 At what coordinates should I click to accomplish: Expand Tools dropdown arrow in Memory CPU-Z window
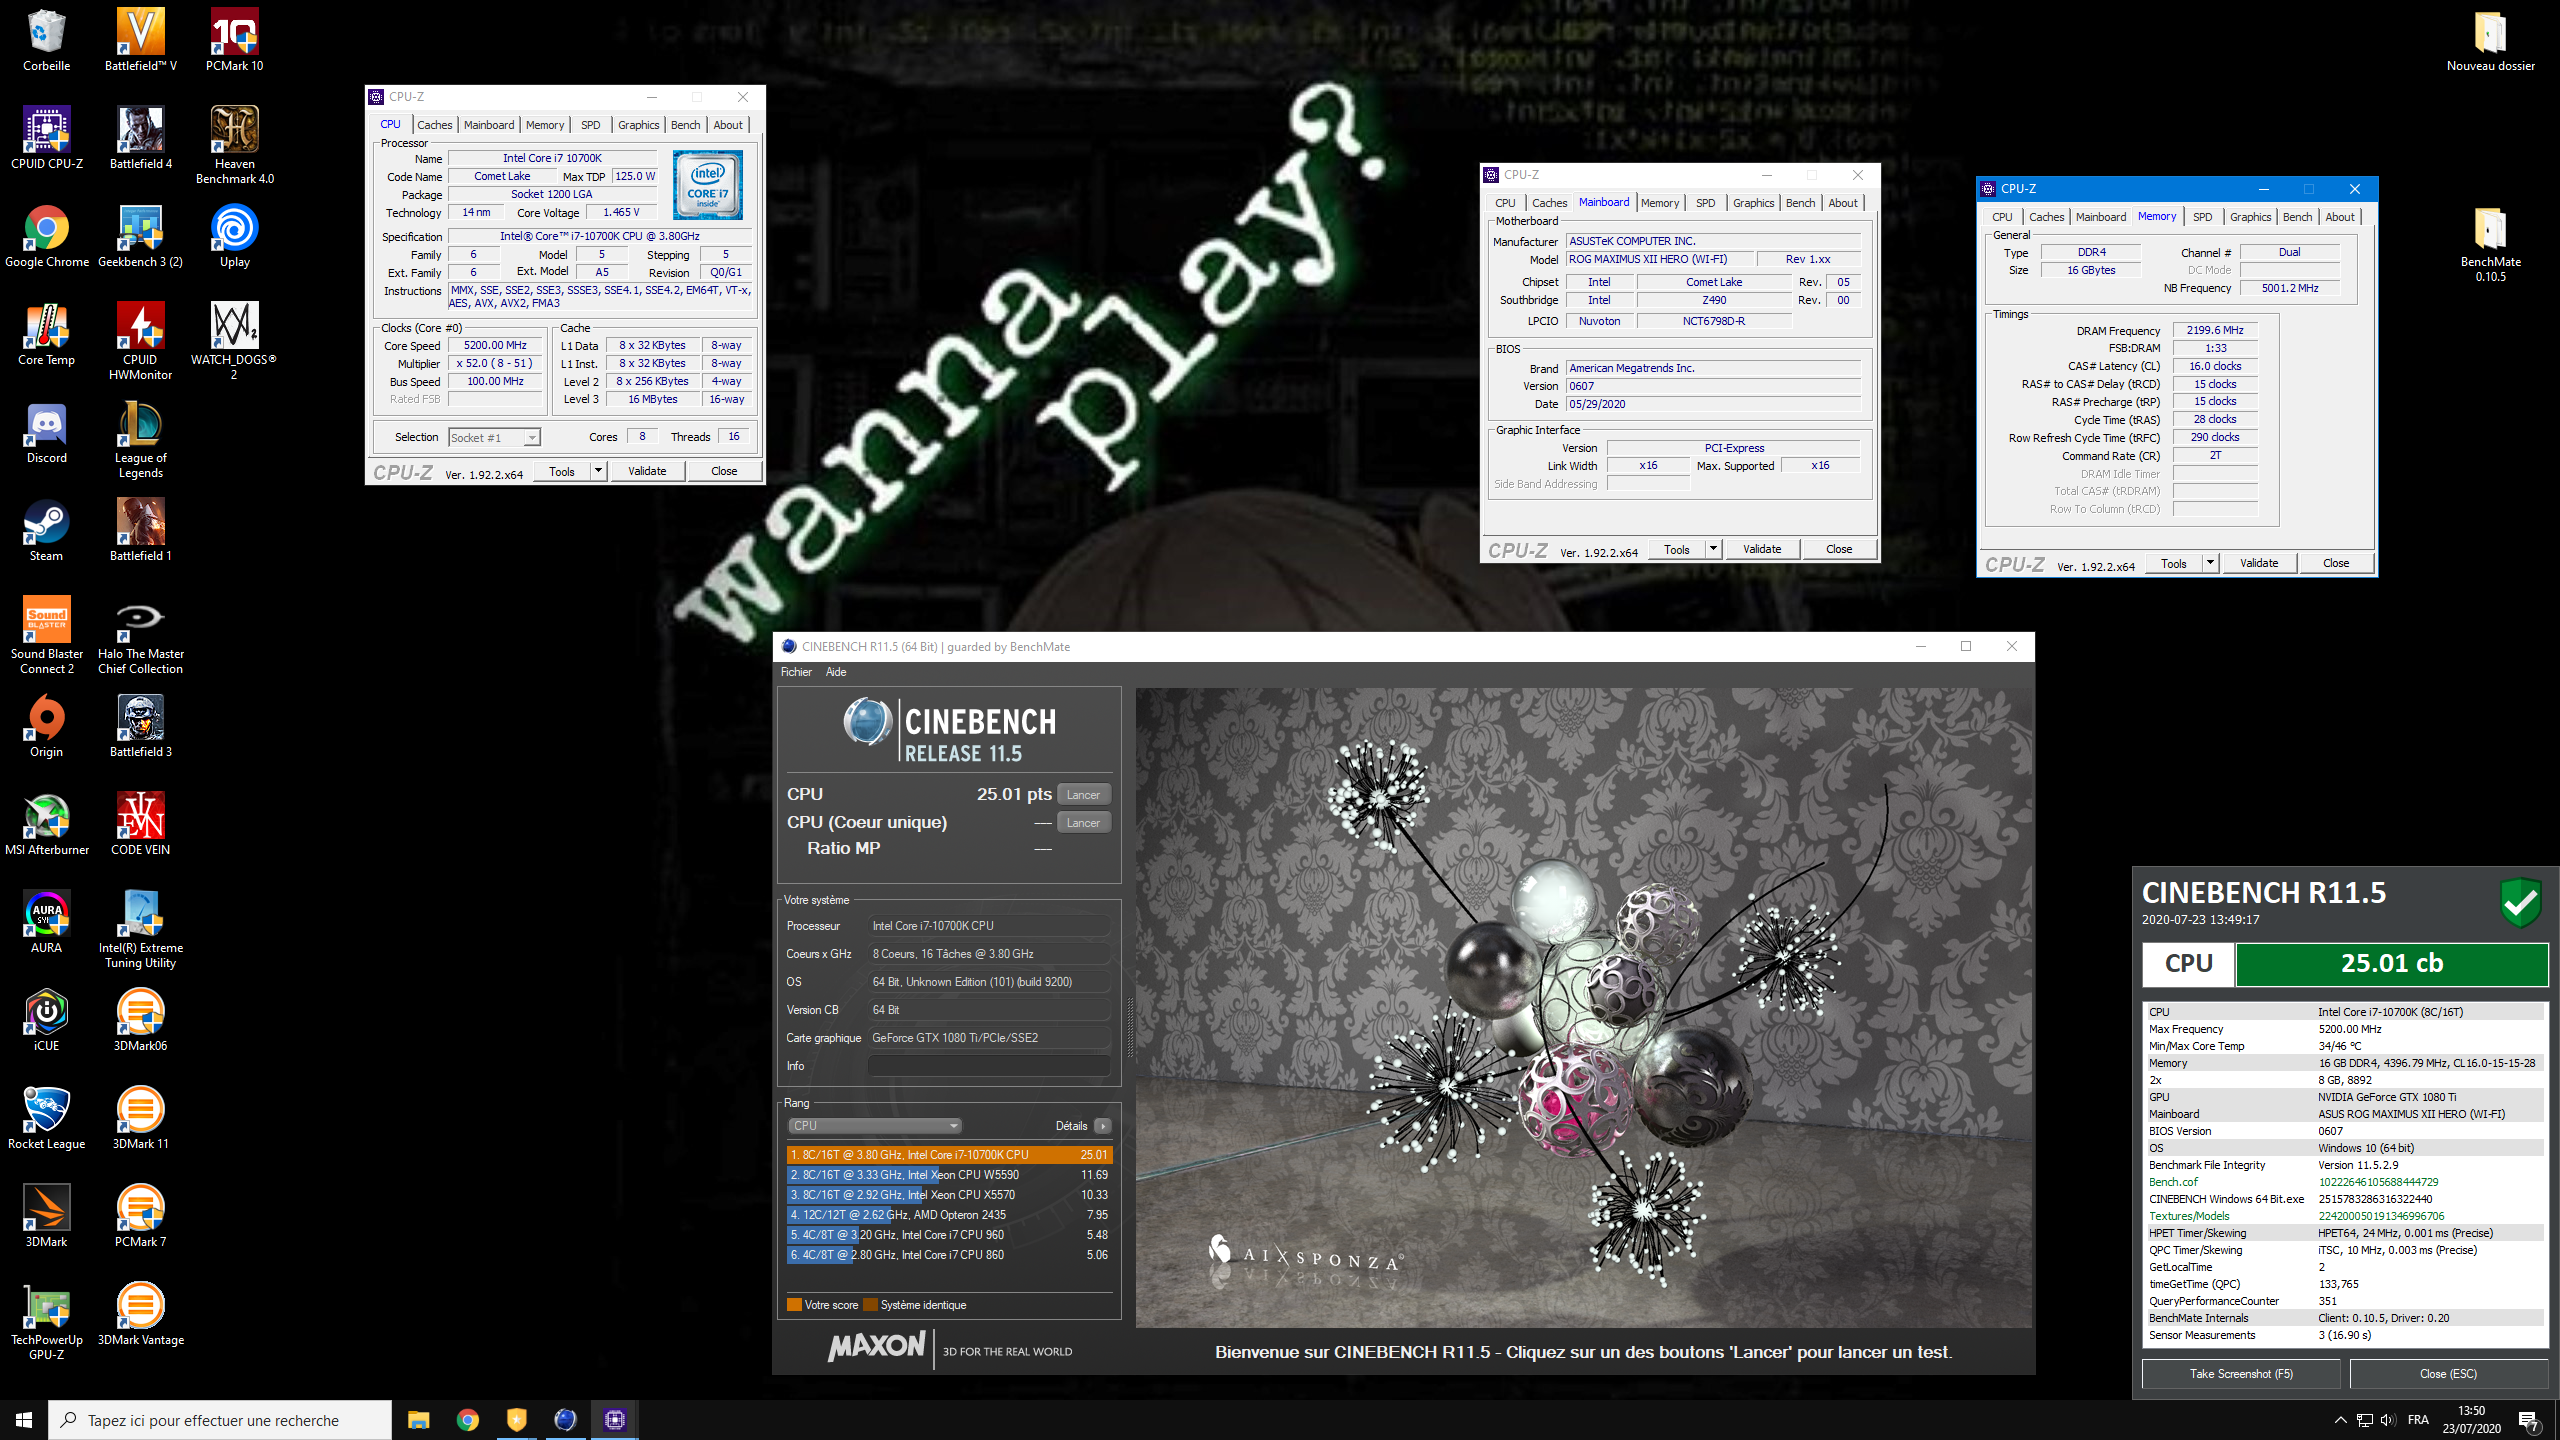click(x=2210, y=563)
